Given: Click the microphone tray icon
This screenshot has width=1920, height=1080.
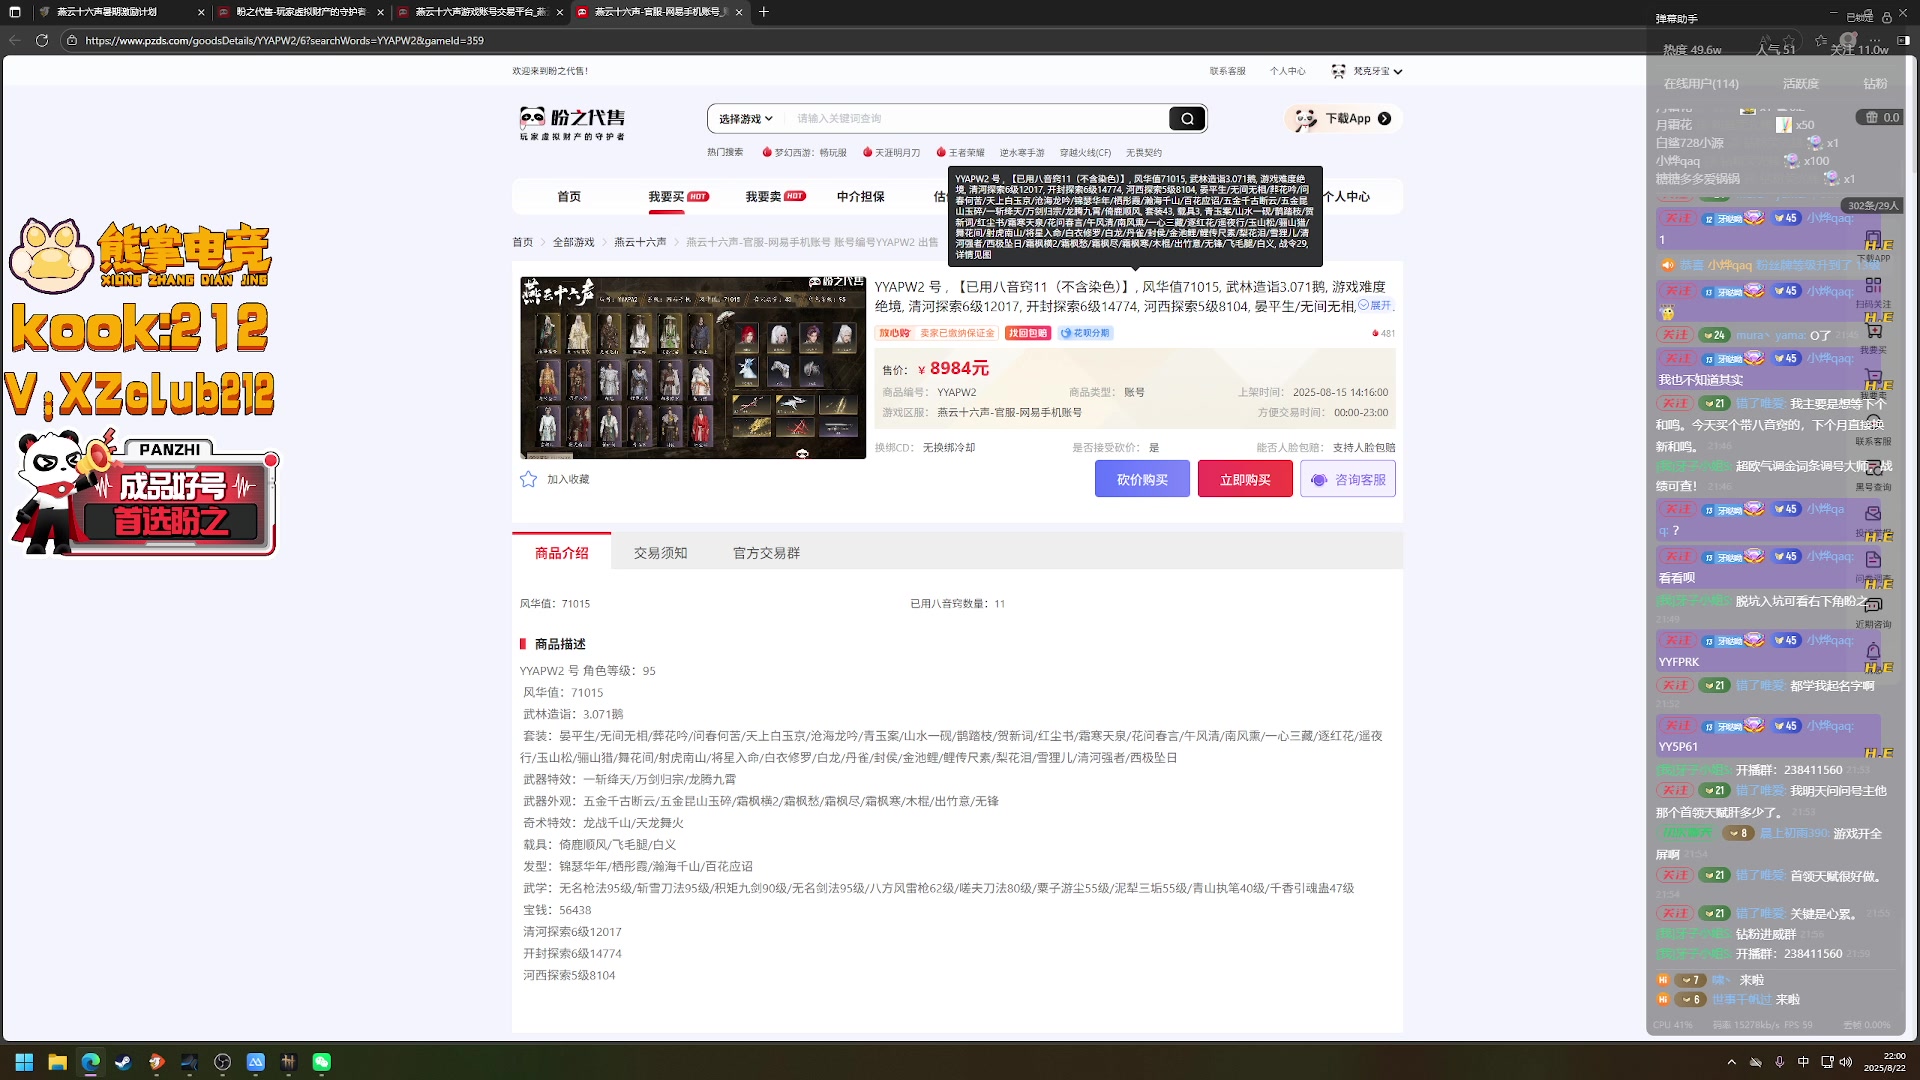Looking at the screenshot, I should (x=1779, y=1062).
